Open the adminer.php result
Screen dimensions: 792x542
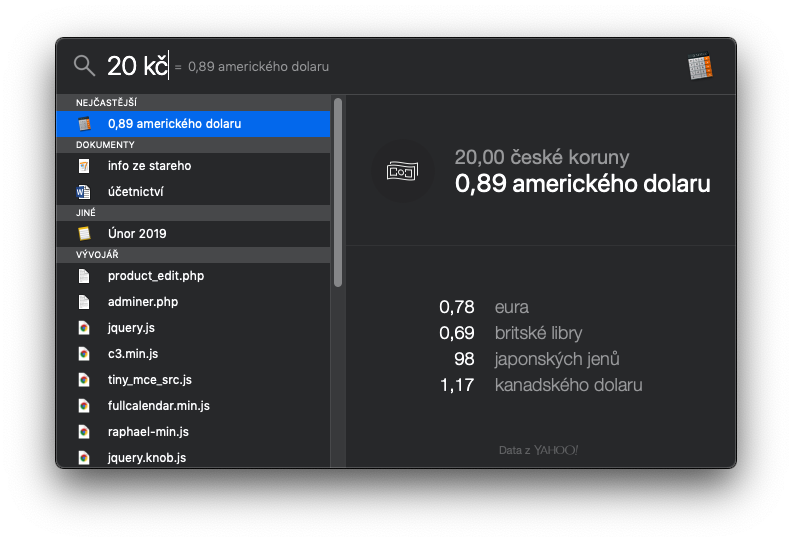[143, 302]
